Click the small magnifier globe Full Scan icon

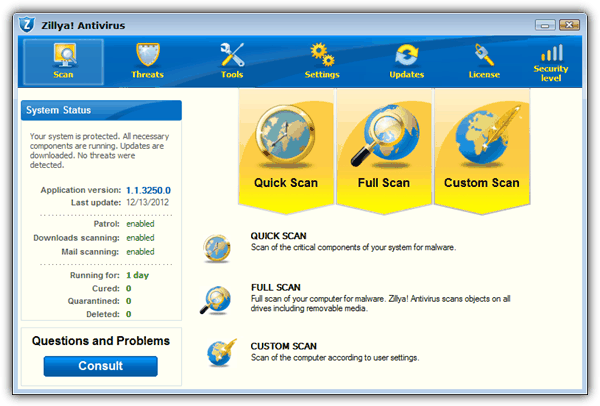pos(216,300)
